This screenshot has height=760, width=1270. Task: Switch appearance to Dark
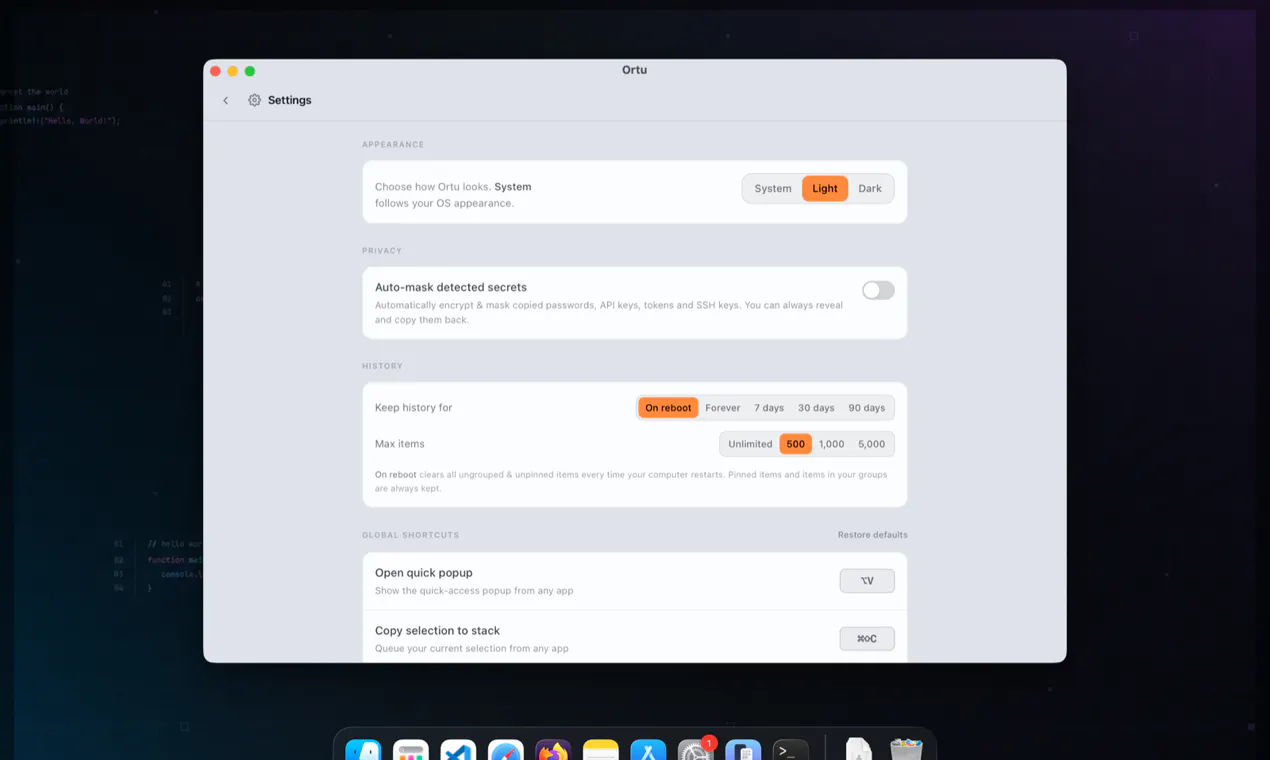[x=870, y=189]
